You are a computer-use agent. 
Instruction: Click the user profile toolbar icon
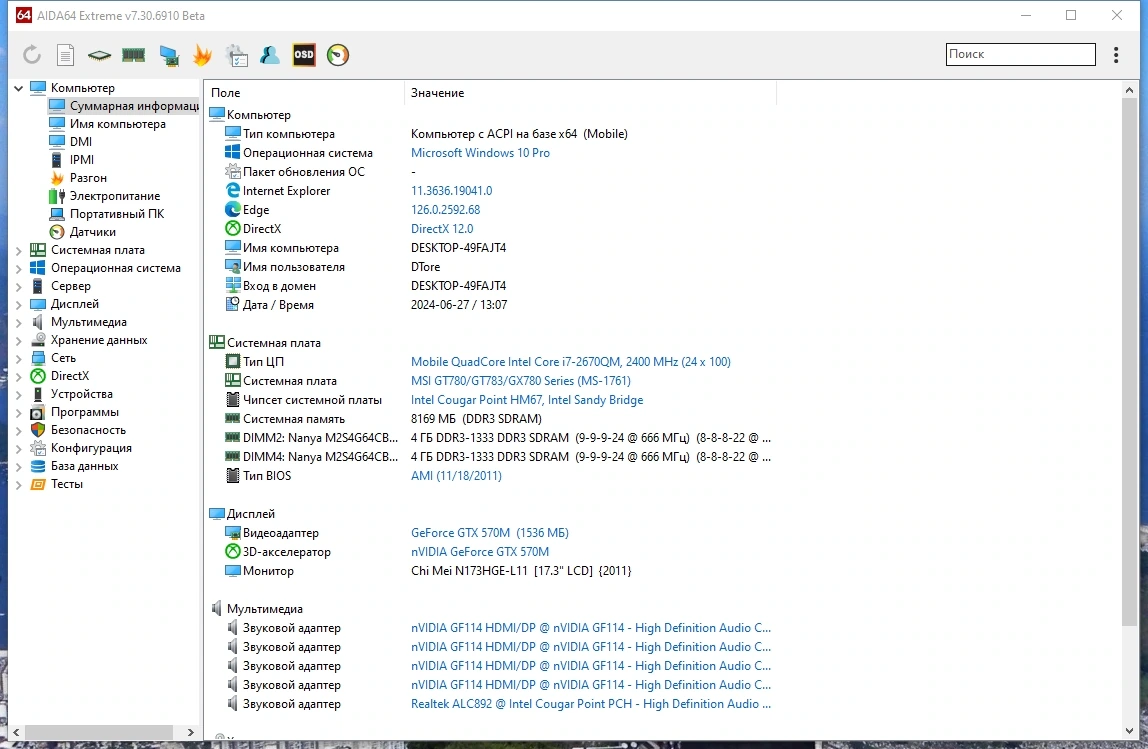(x=269, y=55)
